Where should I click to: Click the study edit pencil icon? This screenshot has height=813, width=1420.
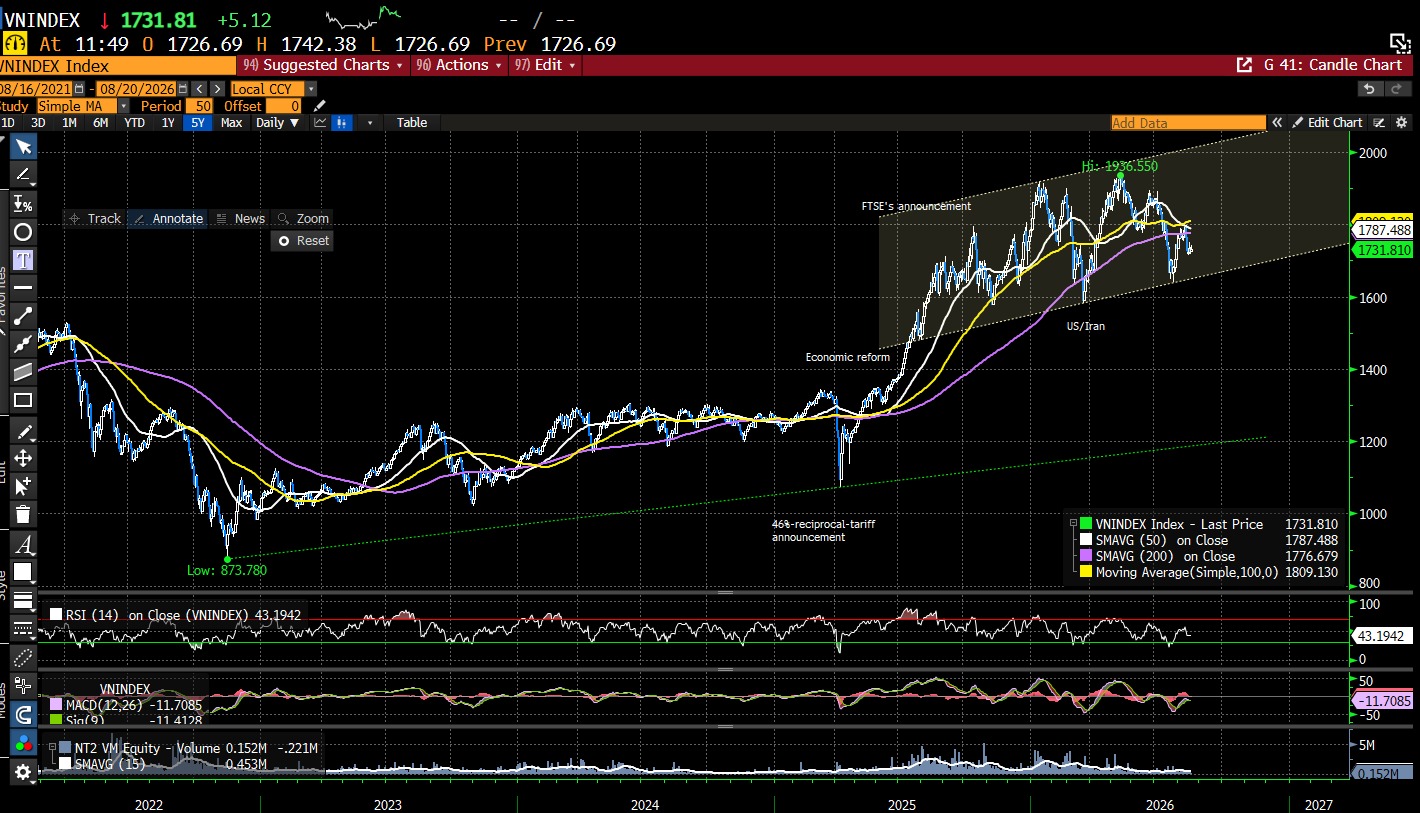click(320, 106)
